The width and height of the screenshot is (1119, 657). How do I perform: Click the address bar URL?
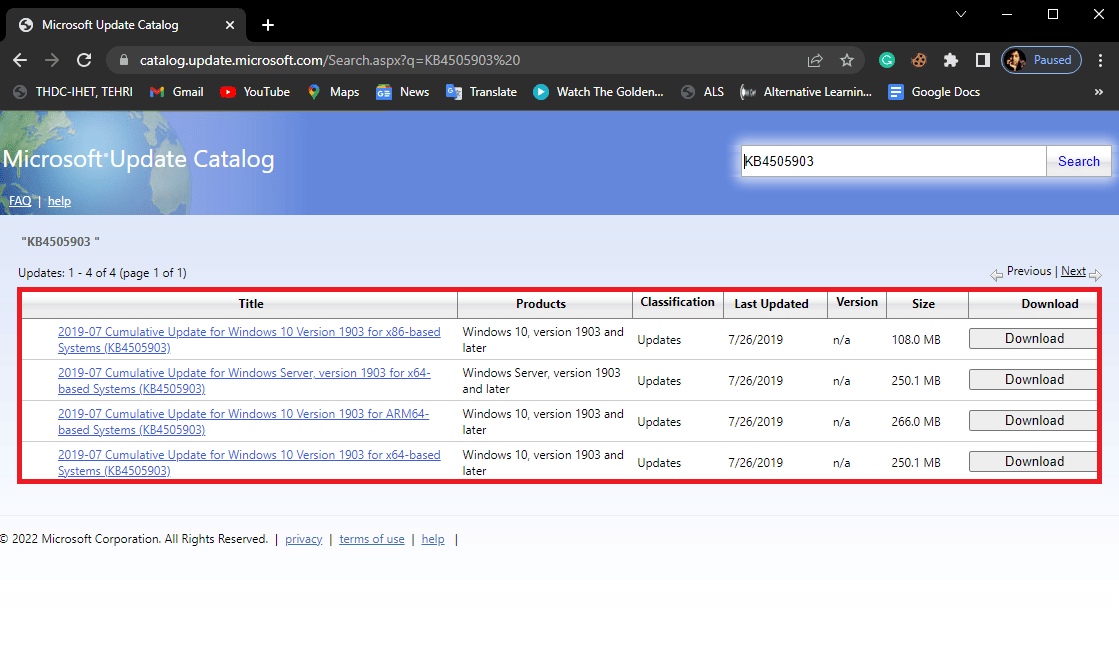[x=330, y=60]
